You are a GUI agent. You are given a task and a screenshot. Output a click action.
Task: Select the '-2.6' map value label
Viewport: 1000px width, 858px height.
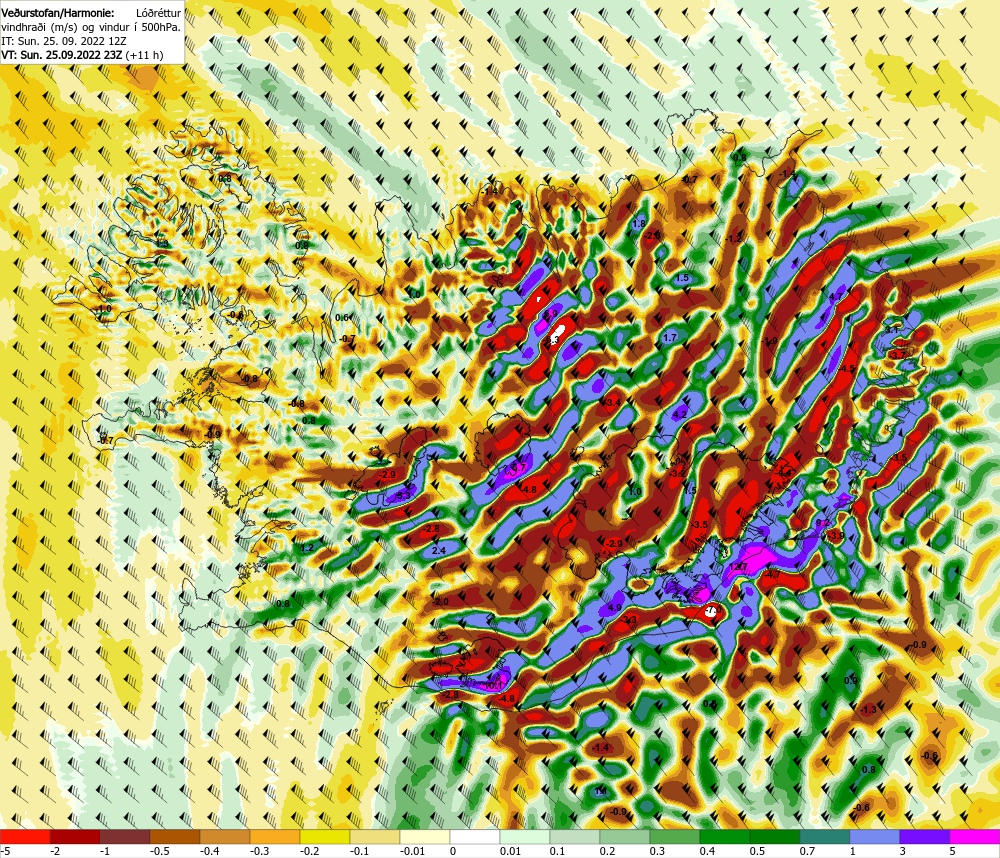pyautogui.click(x=652, y=236)
